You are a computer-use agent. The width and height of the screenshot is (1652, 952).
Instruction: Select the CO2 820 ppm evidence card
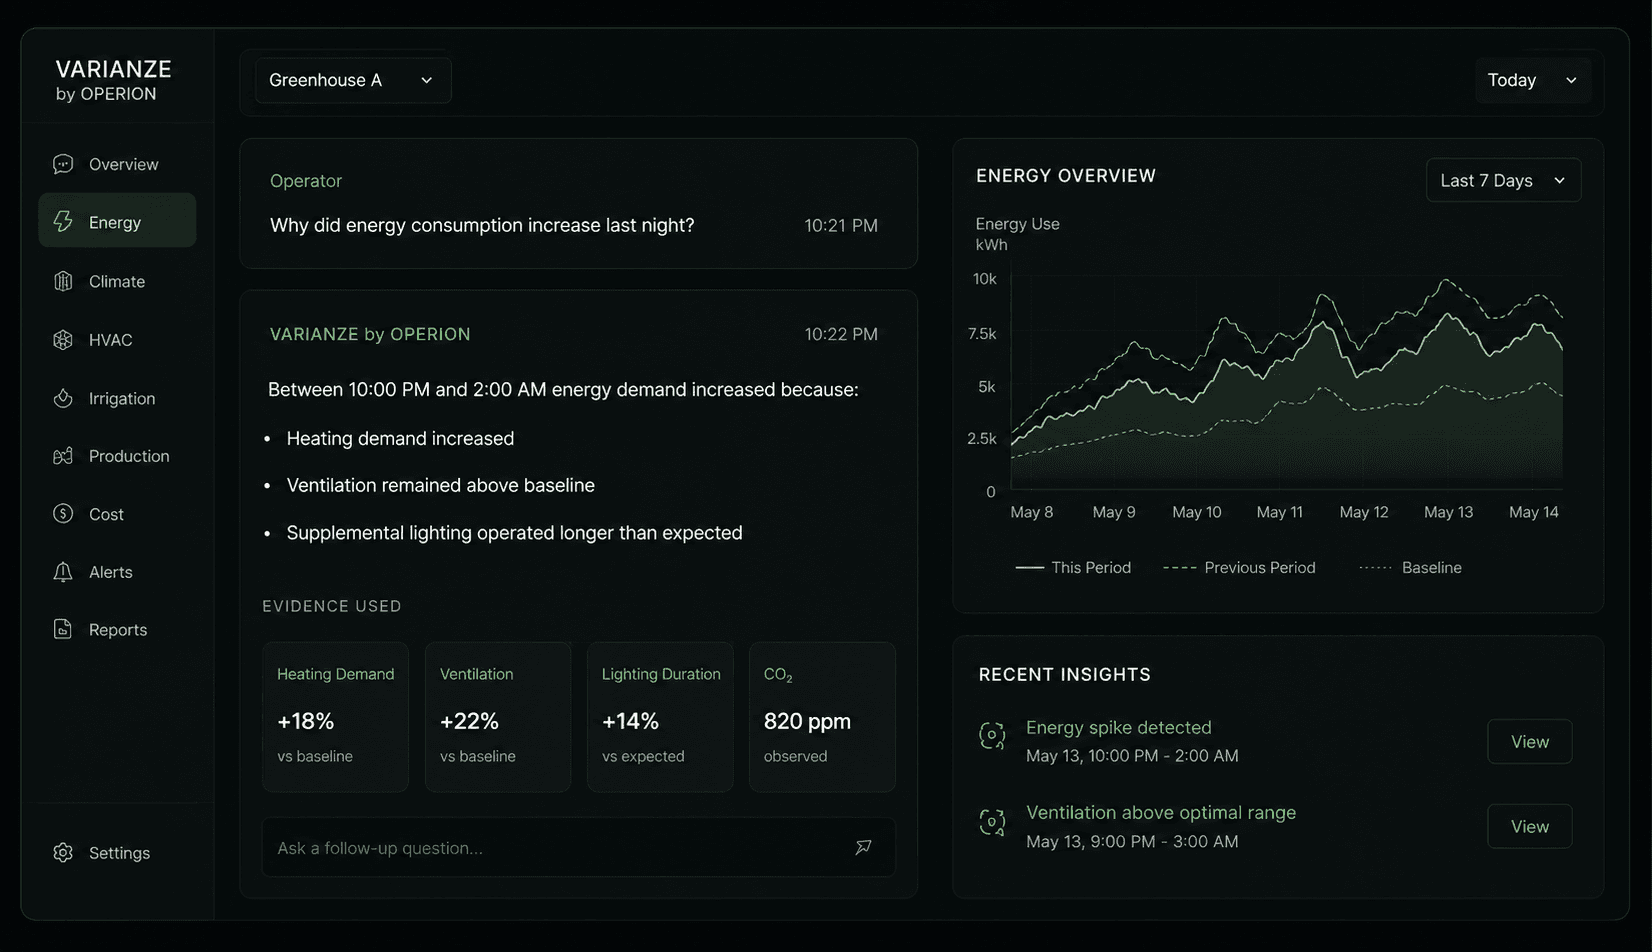coord(822,717)
